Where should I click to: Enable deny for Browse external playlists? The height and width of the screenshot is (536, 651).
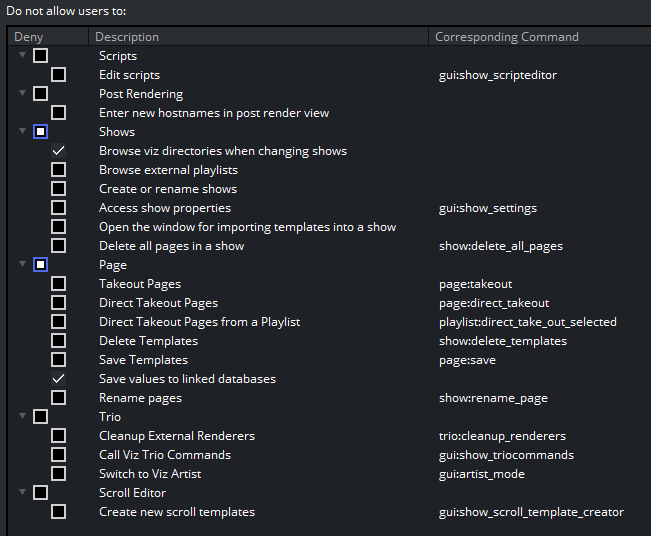click(59, 170)
